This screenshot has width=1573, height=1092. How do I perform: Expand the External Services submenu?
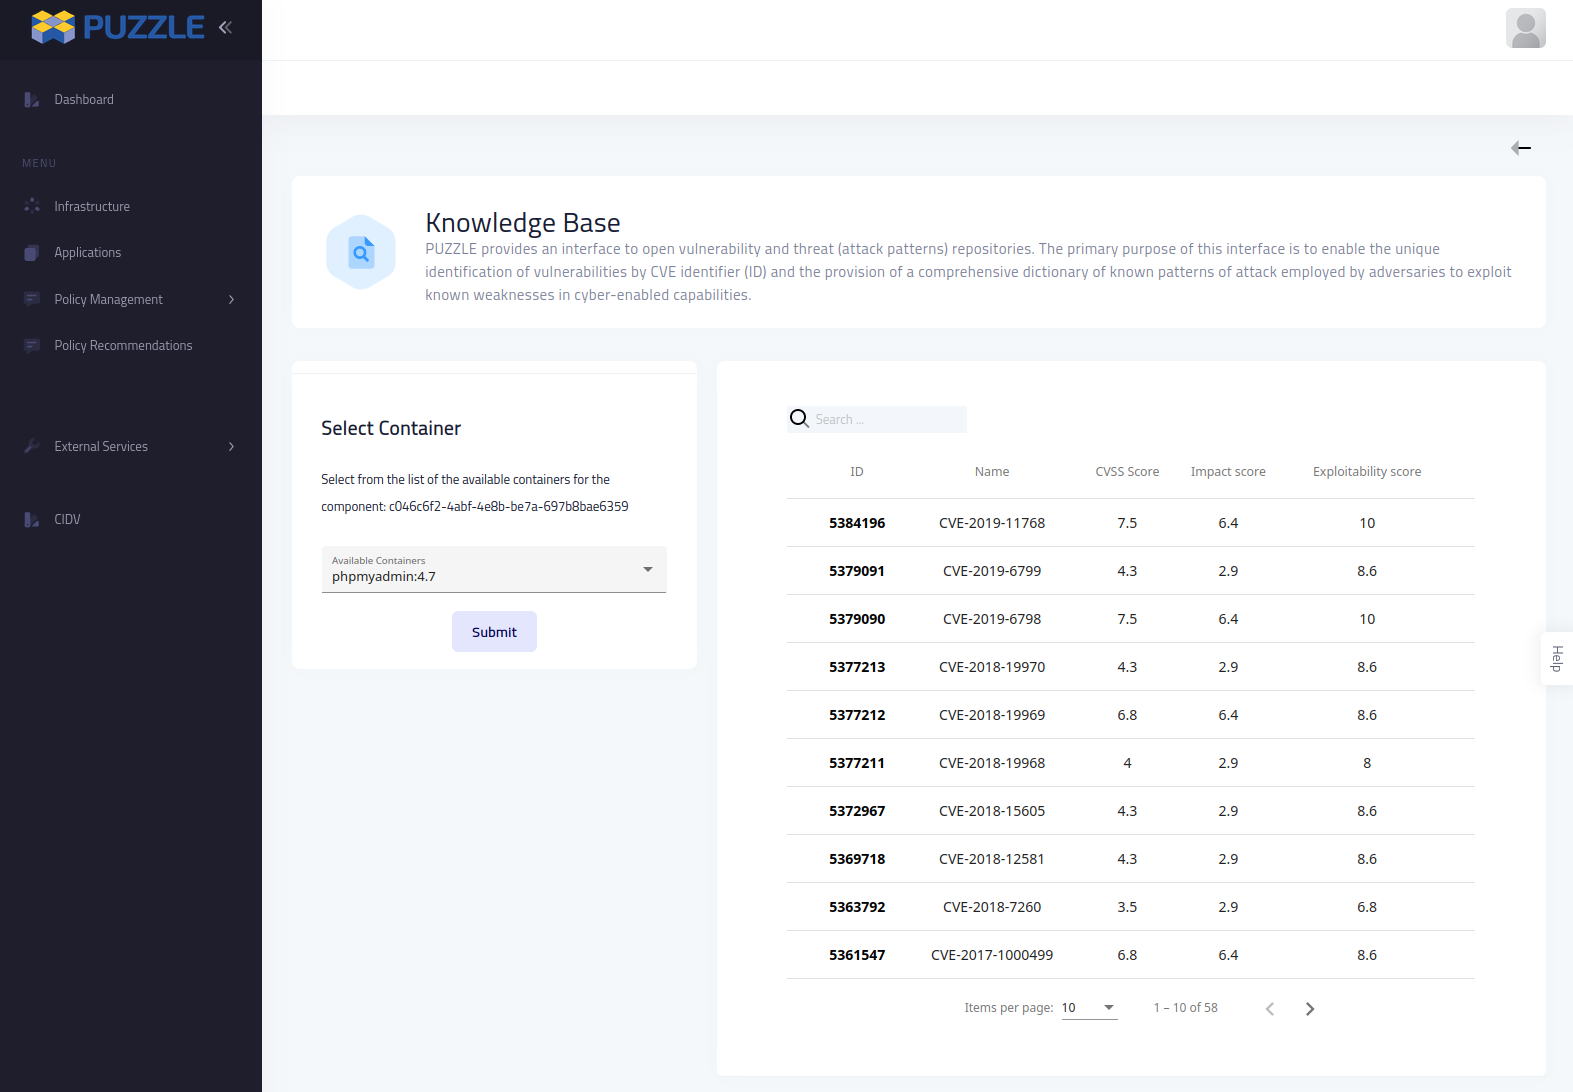coord(231,446)
